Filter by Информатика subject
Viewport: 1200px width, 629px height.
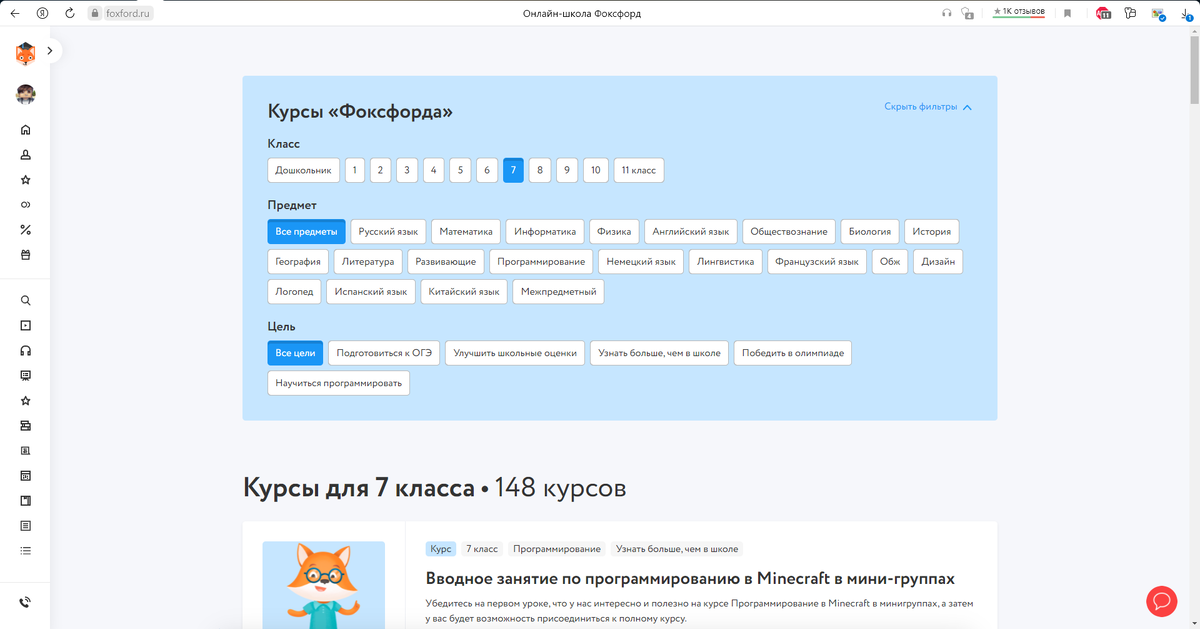point(545,232)
